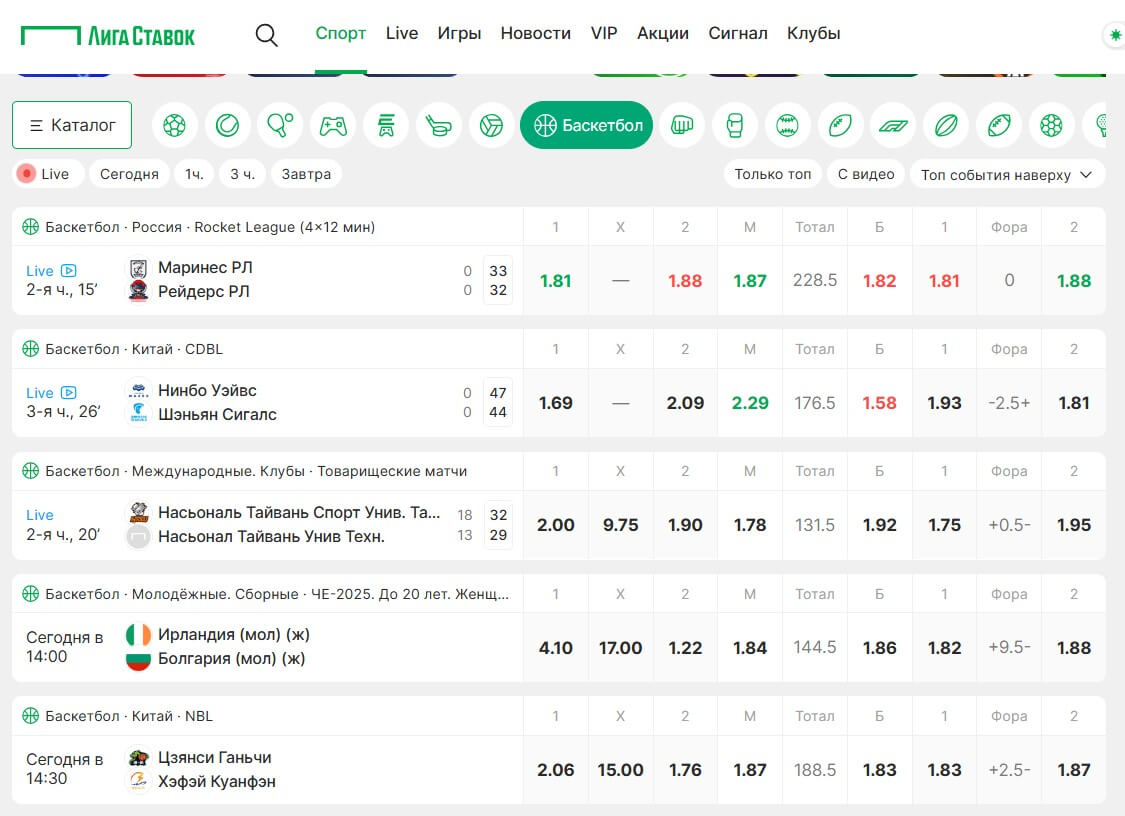The height and width of the screenshot is (816, 1125).
Task: Click basketball icon beside Rocket League header
Action: 31,227
